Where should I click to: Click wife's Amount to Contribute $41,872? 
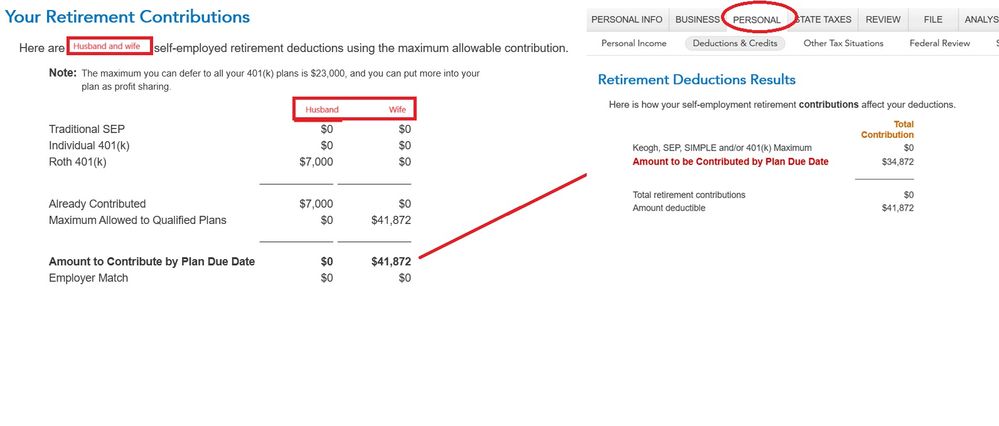(x=391, y=261)
